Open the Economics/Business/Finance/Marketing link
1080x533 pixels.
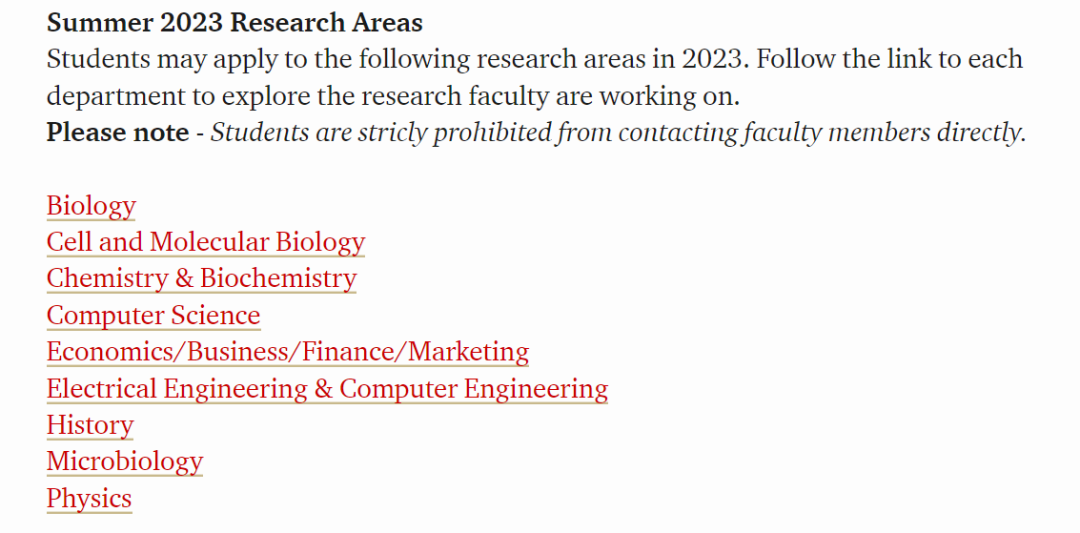tap(287, 352)
